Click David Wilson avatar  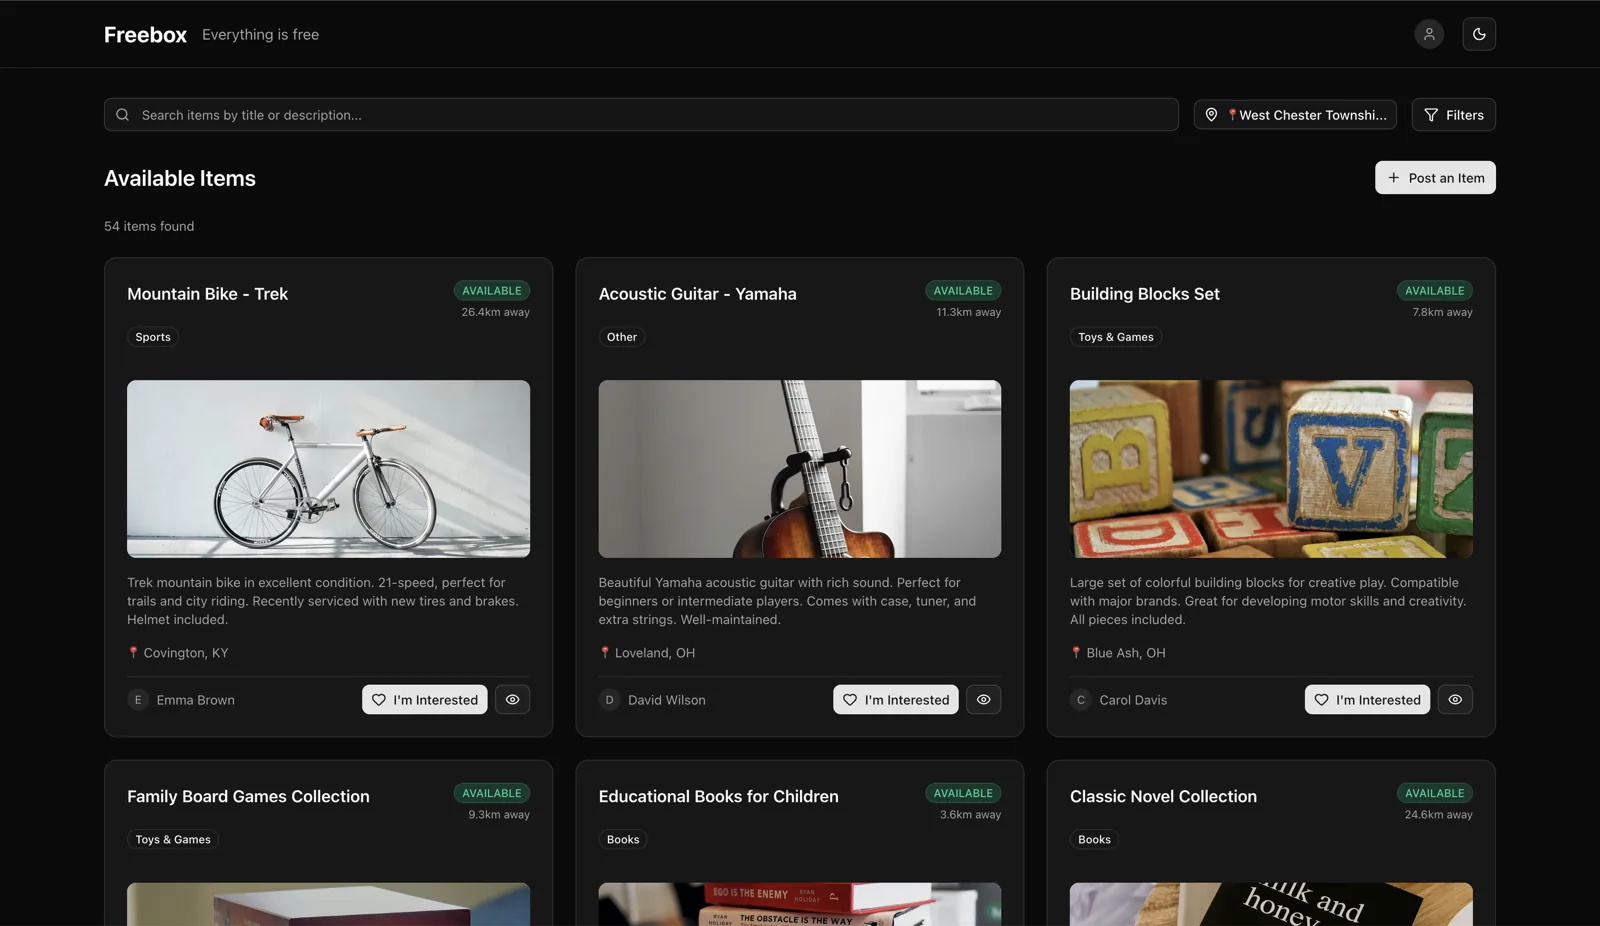point(610,700)
